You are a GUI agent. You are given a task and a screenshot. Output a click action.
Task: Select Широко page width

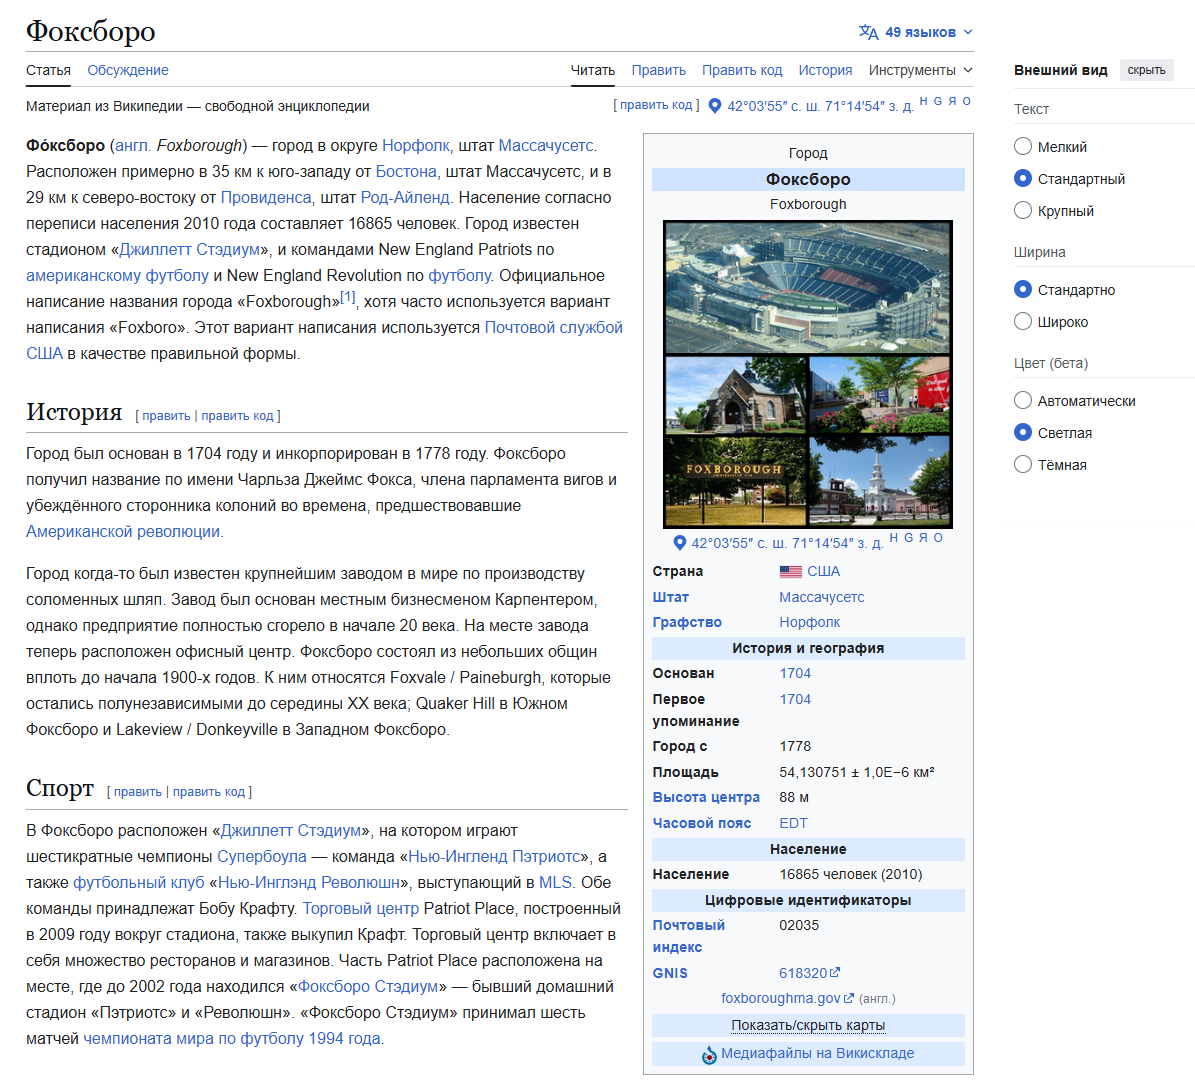(1023, 322)
